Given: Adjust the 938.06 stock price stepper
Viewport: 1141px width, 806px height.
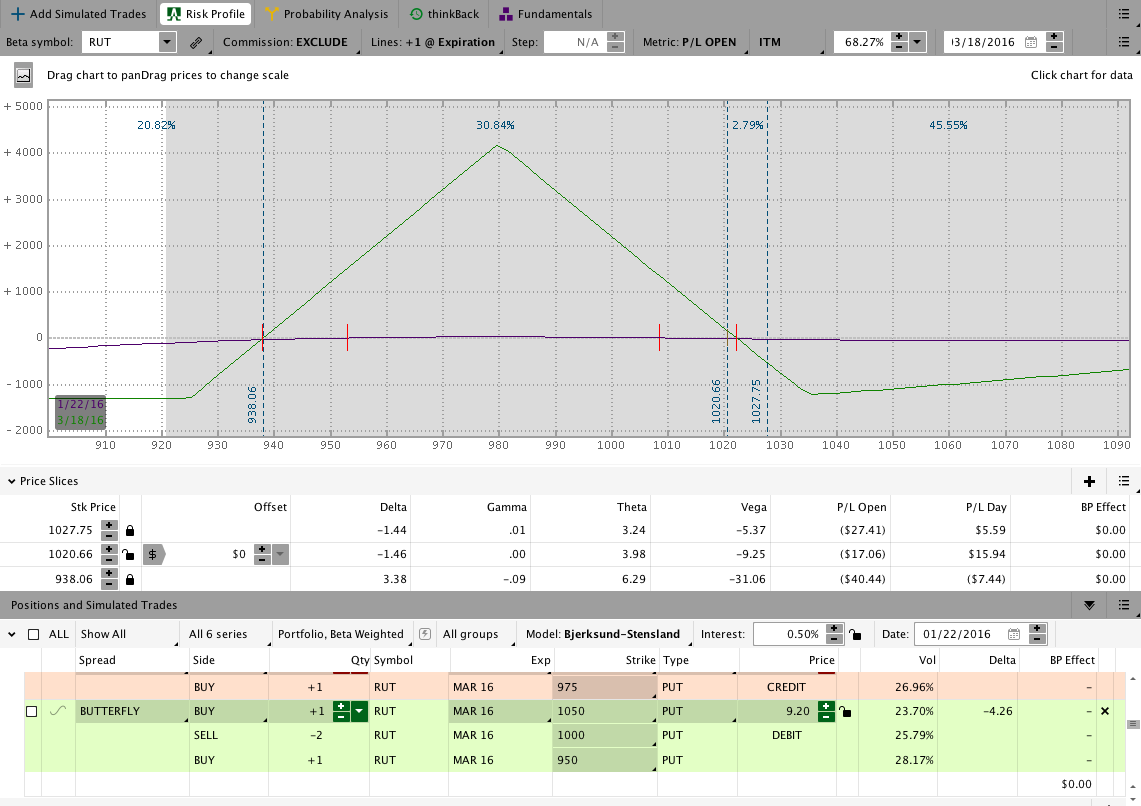Looking at the screenshot, I should pos(109,579).
